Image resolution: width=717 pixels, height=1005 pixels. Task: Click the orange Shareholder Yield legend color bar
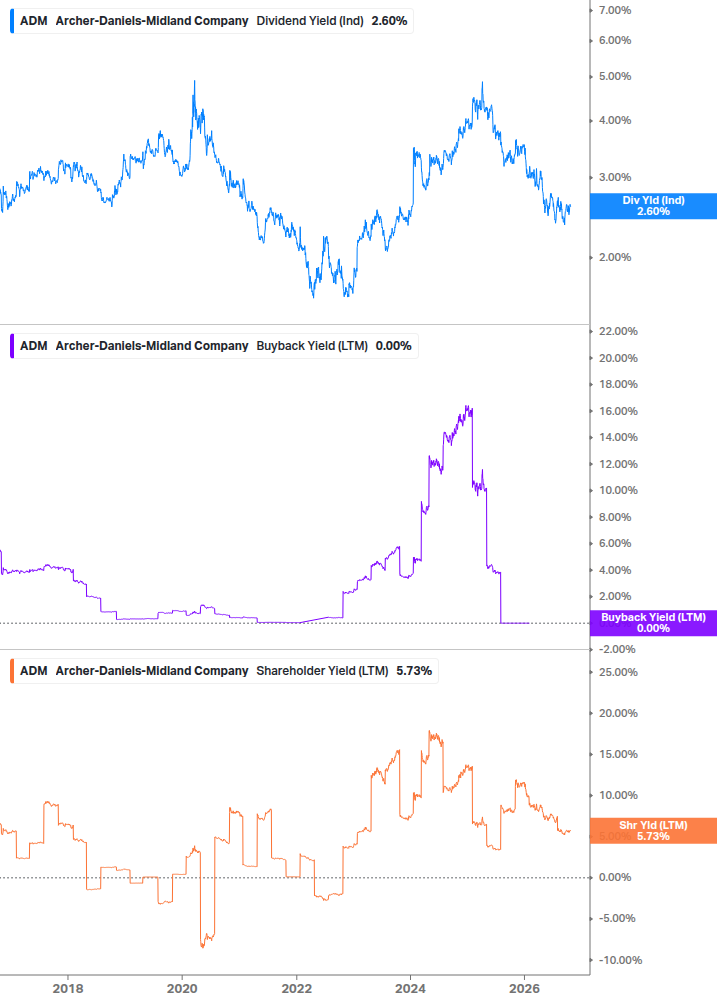click(12, 671)
